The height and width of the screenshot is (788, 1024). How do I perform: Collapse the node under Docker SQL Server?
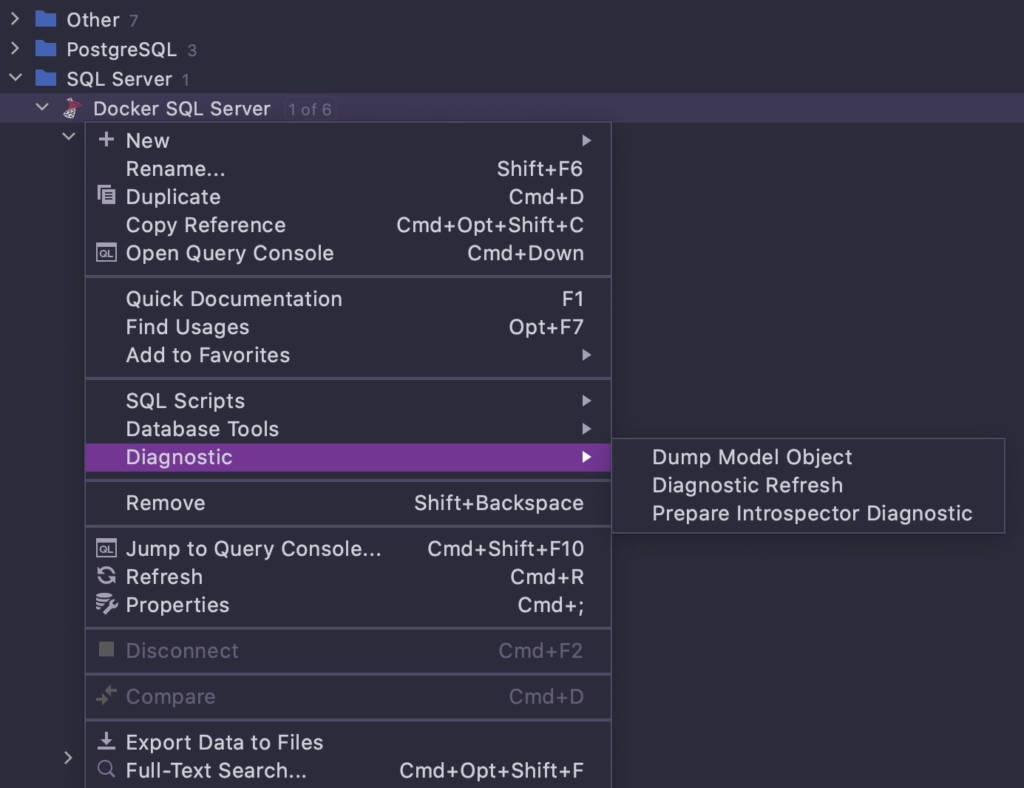[69, 136]
